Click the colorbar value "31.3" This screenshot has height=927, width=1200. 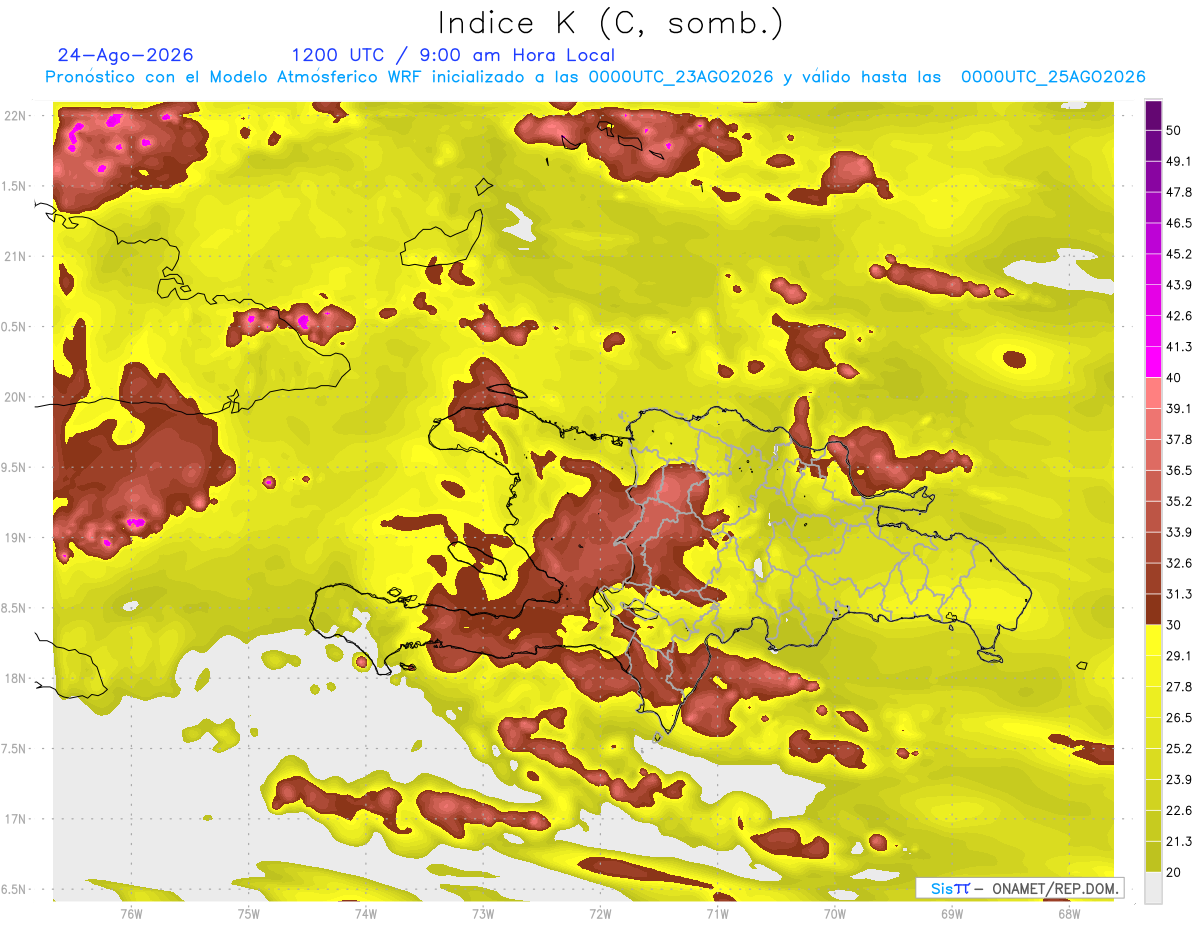1178,594
